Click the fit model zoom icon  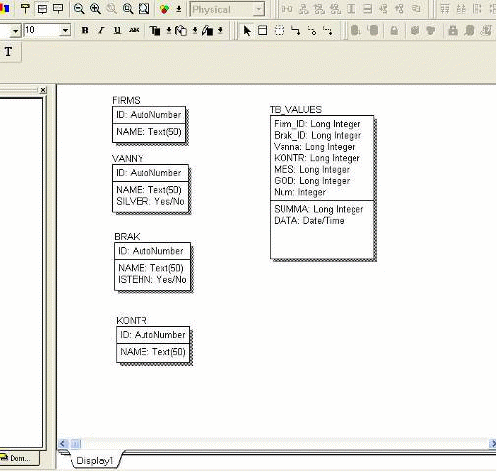coord(144,9)
